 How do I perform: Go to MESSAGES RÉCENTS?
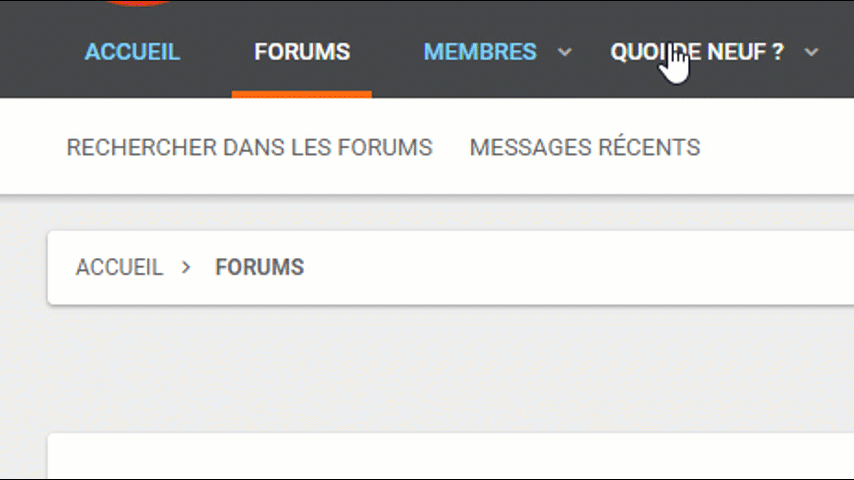click(x=585, y=148)
